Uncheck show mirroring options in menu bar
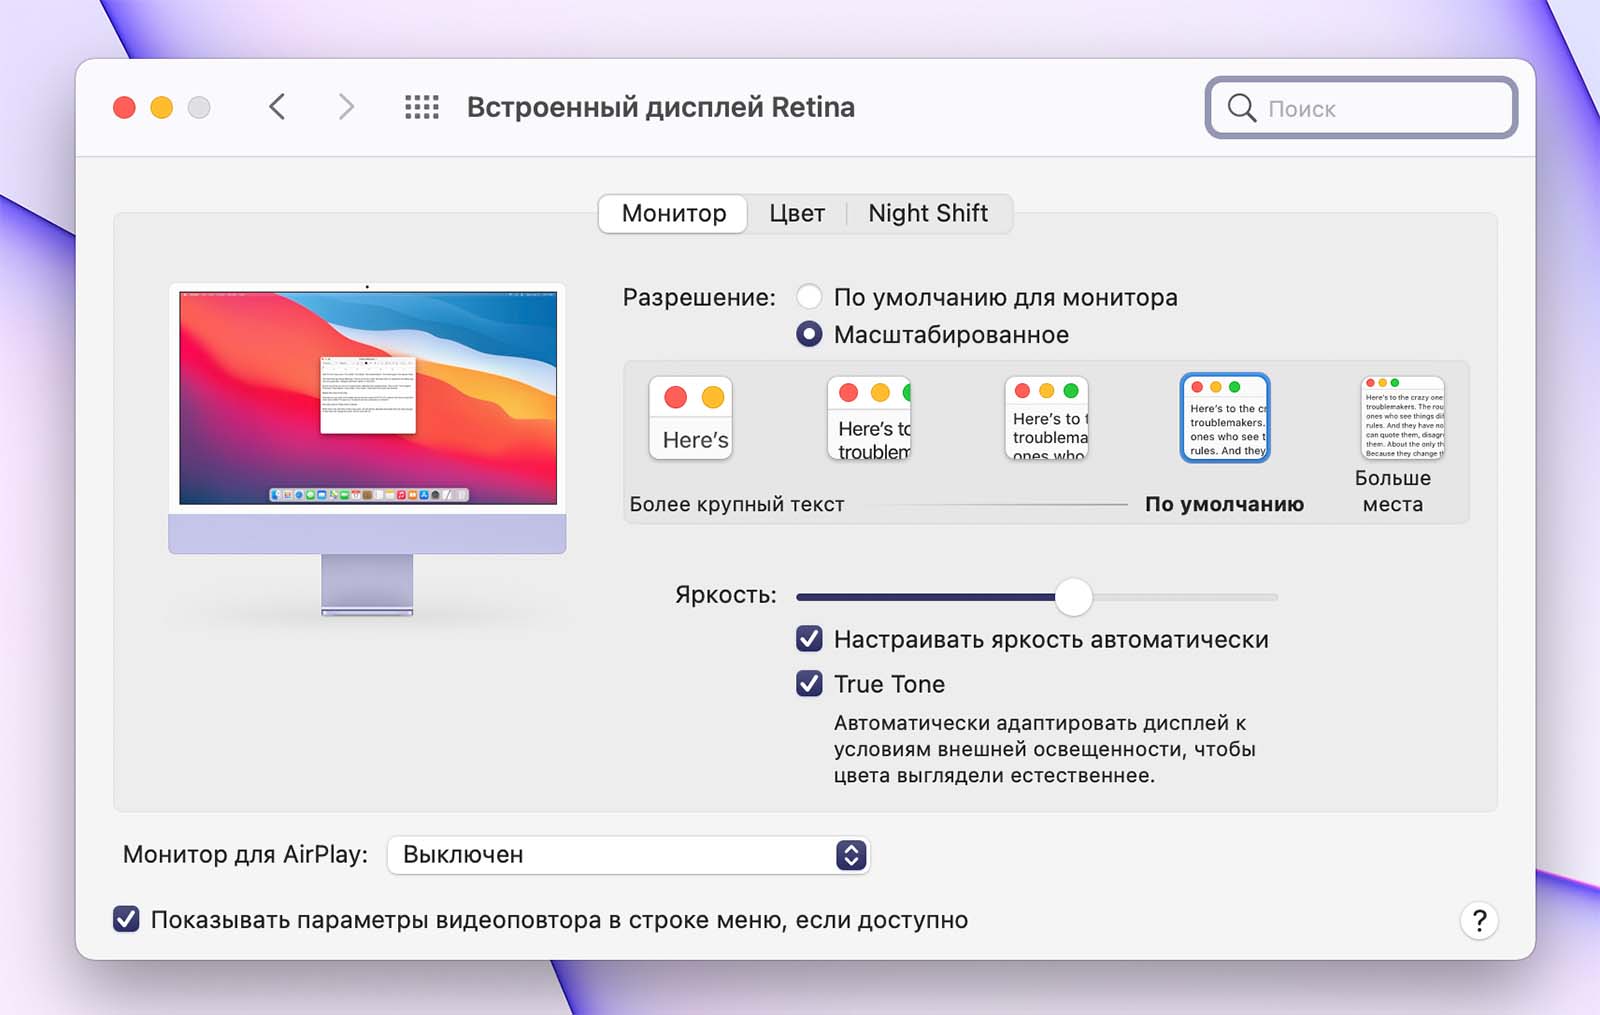1600x1015 pixels. click(126, 919)
